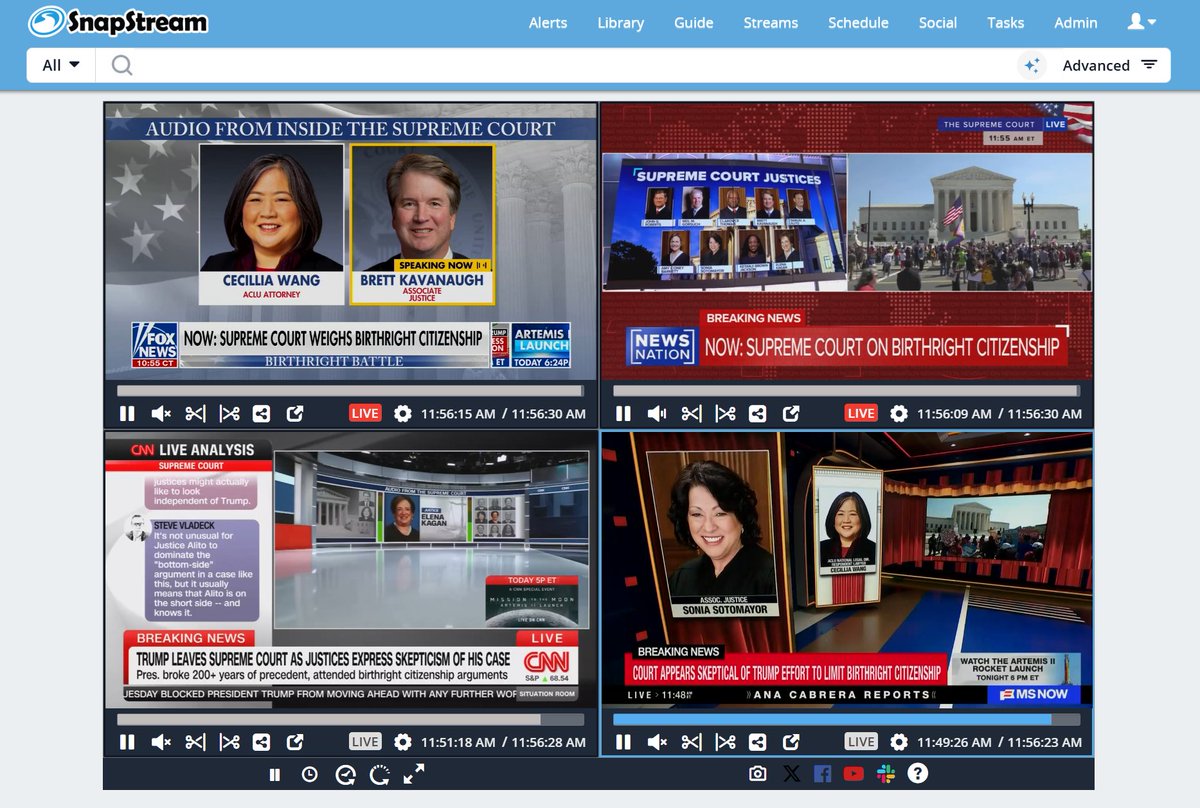Click the AI sparkle search icon

click(x=1032, y=65)
